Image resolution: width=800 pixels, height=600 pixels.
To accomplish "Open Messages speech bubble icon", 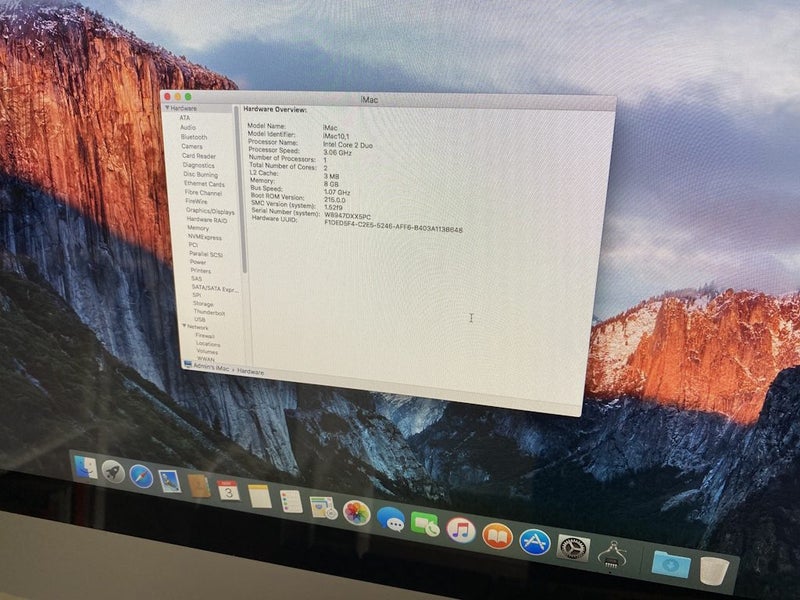I will [x=391, y=519].
